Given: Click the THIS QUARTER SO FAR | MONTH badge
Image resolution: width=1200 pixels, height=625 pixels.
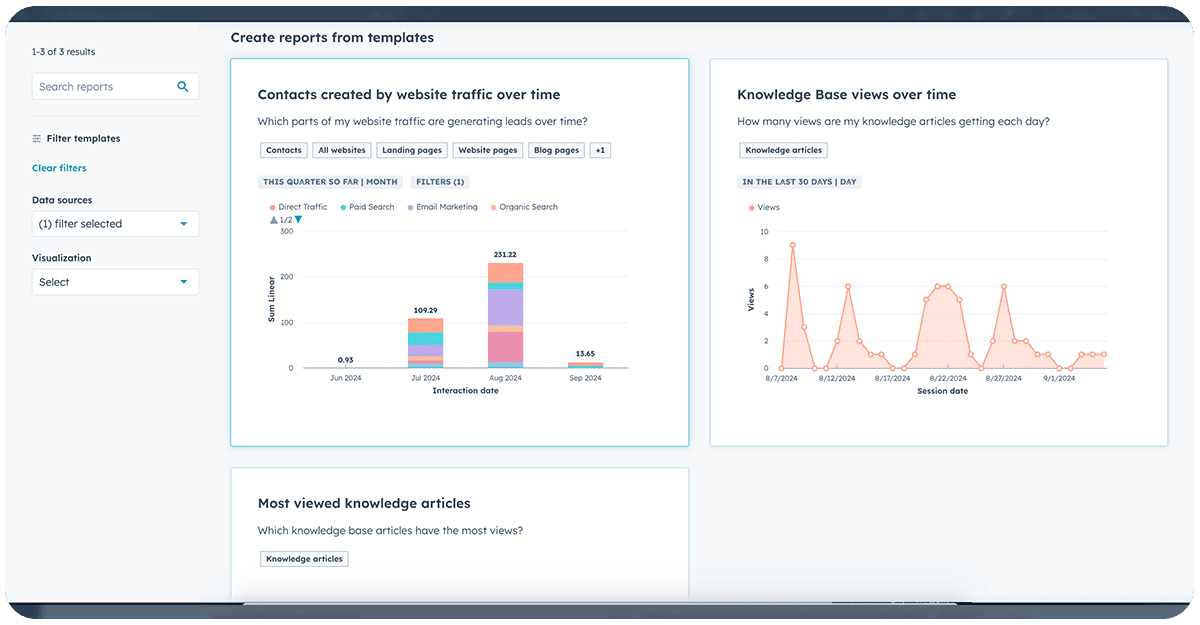Looking at the screenshot, I should coord(330,182).
